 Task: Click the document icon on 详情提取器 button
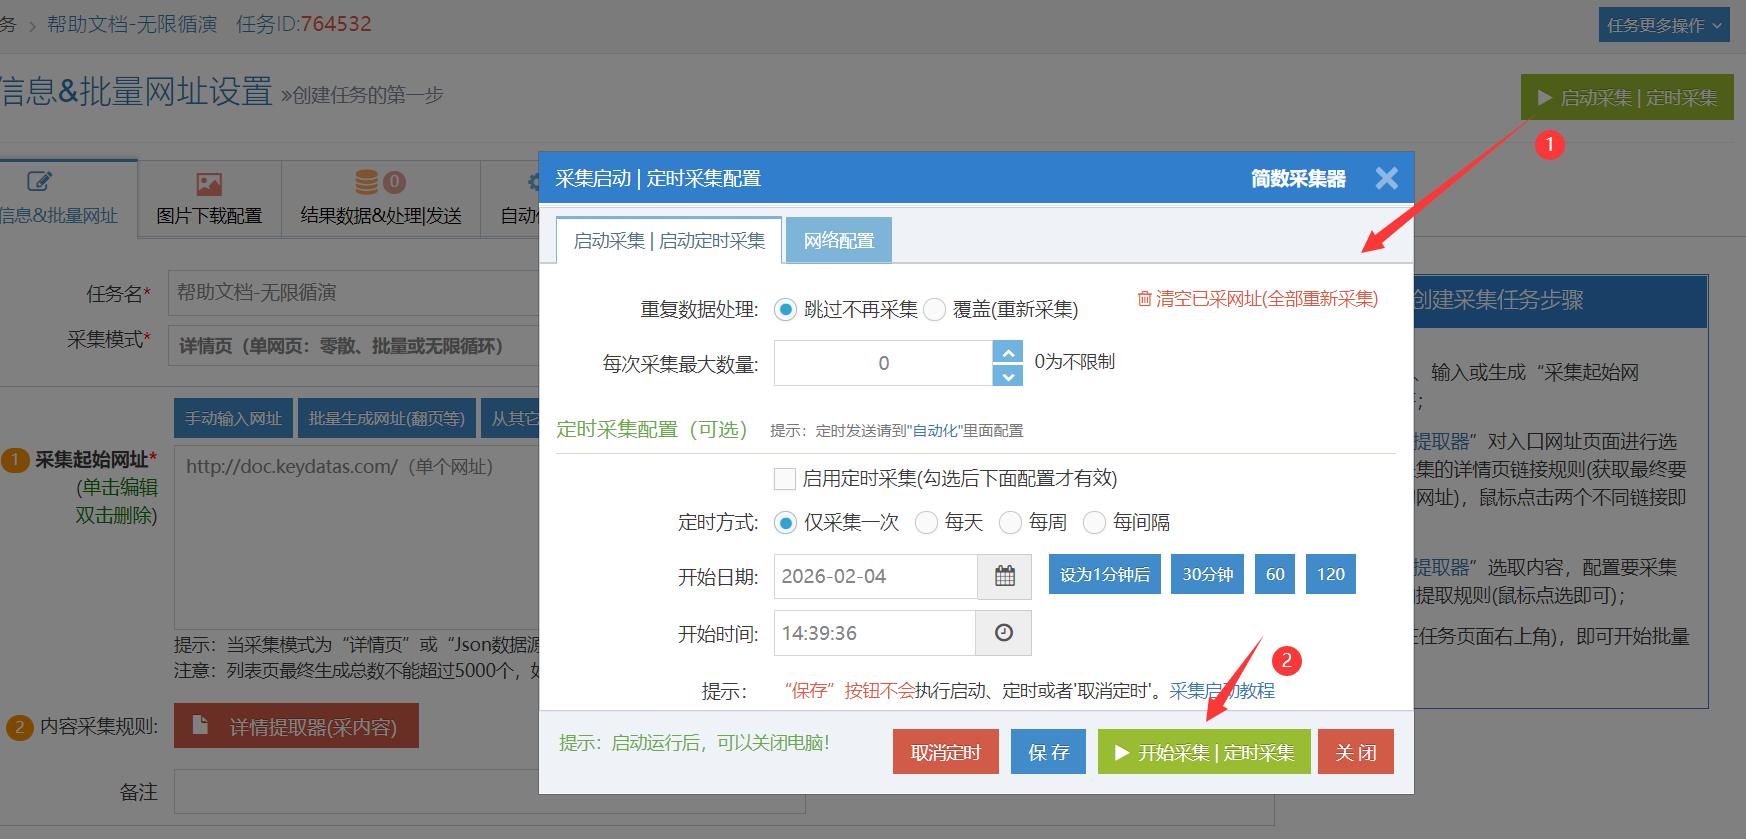[200, 725]
